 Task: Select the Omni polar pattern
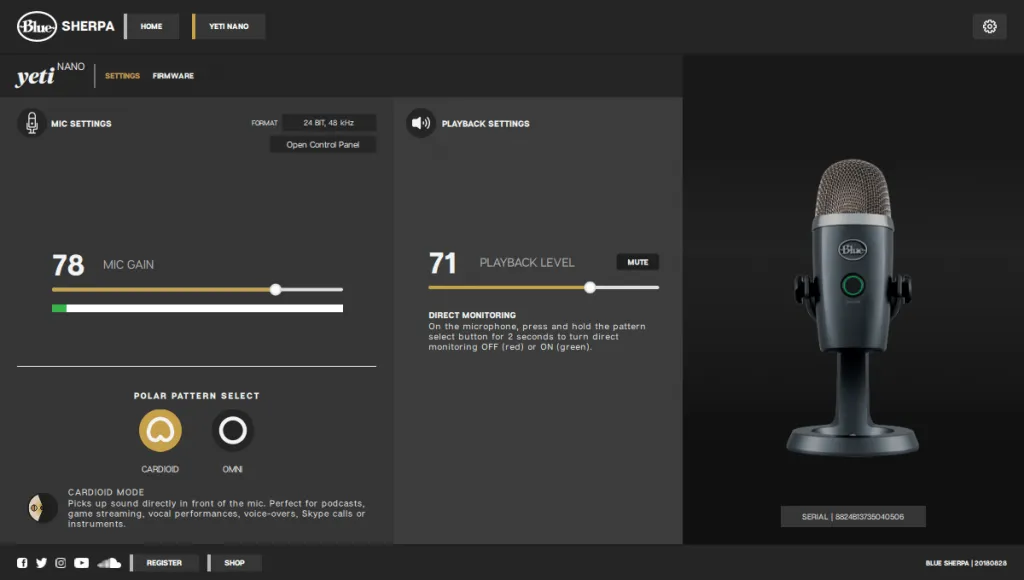click(x=233, y=431)
